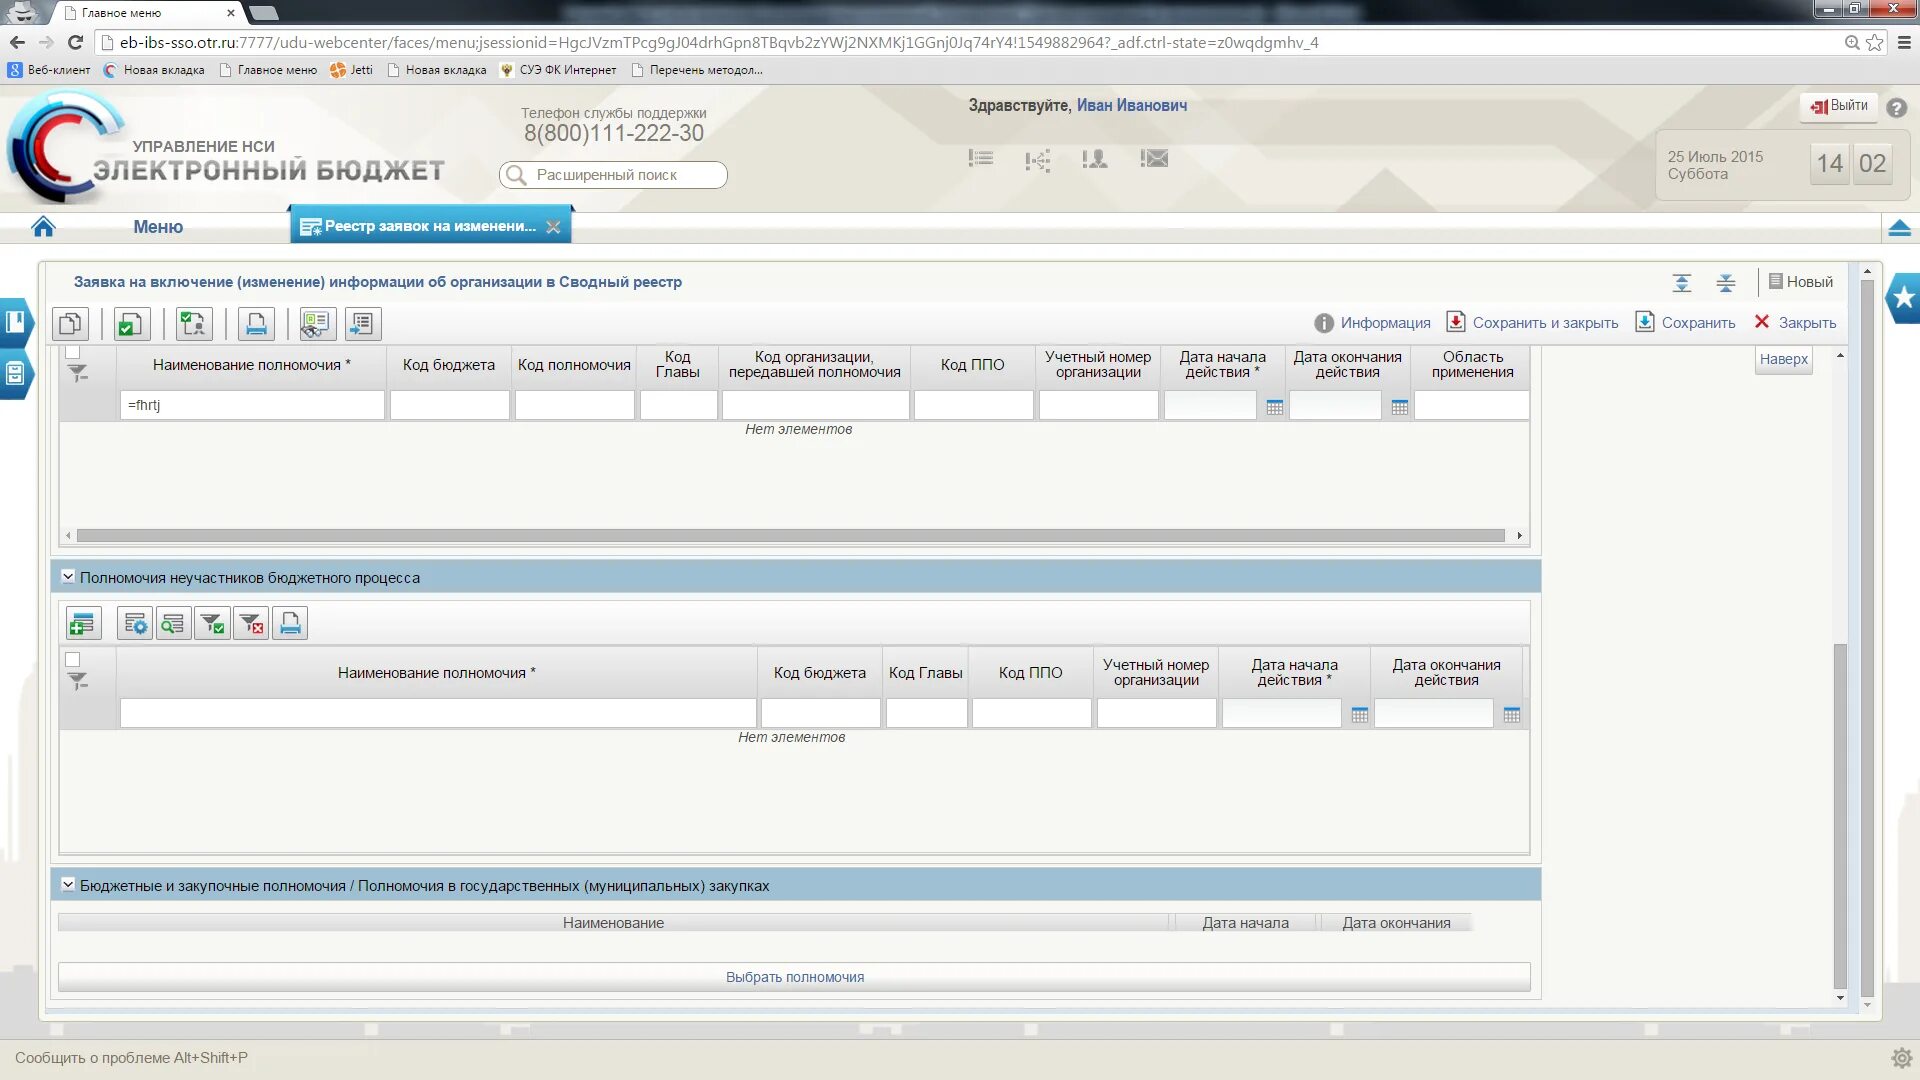Viewport: 1920px width, 1080px height.
Task: Click the horizontal scrollbar of the upper table
Action: (790, 536)
